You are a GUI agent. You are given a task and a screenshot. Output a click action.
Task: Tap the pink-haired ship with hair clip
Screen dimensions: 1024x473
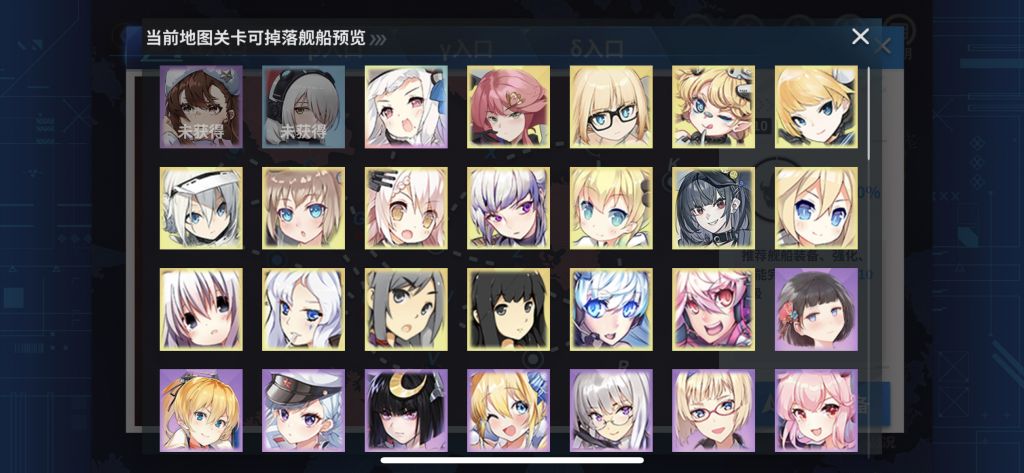click(508, 106)
